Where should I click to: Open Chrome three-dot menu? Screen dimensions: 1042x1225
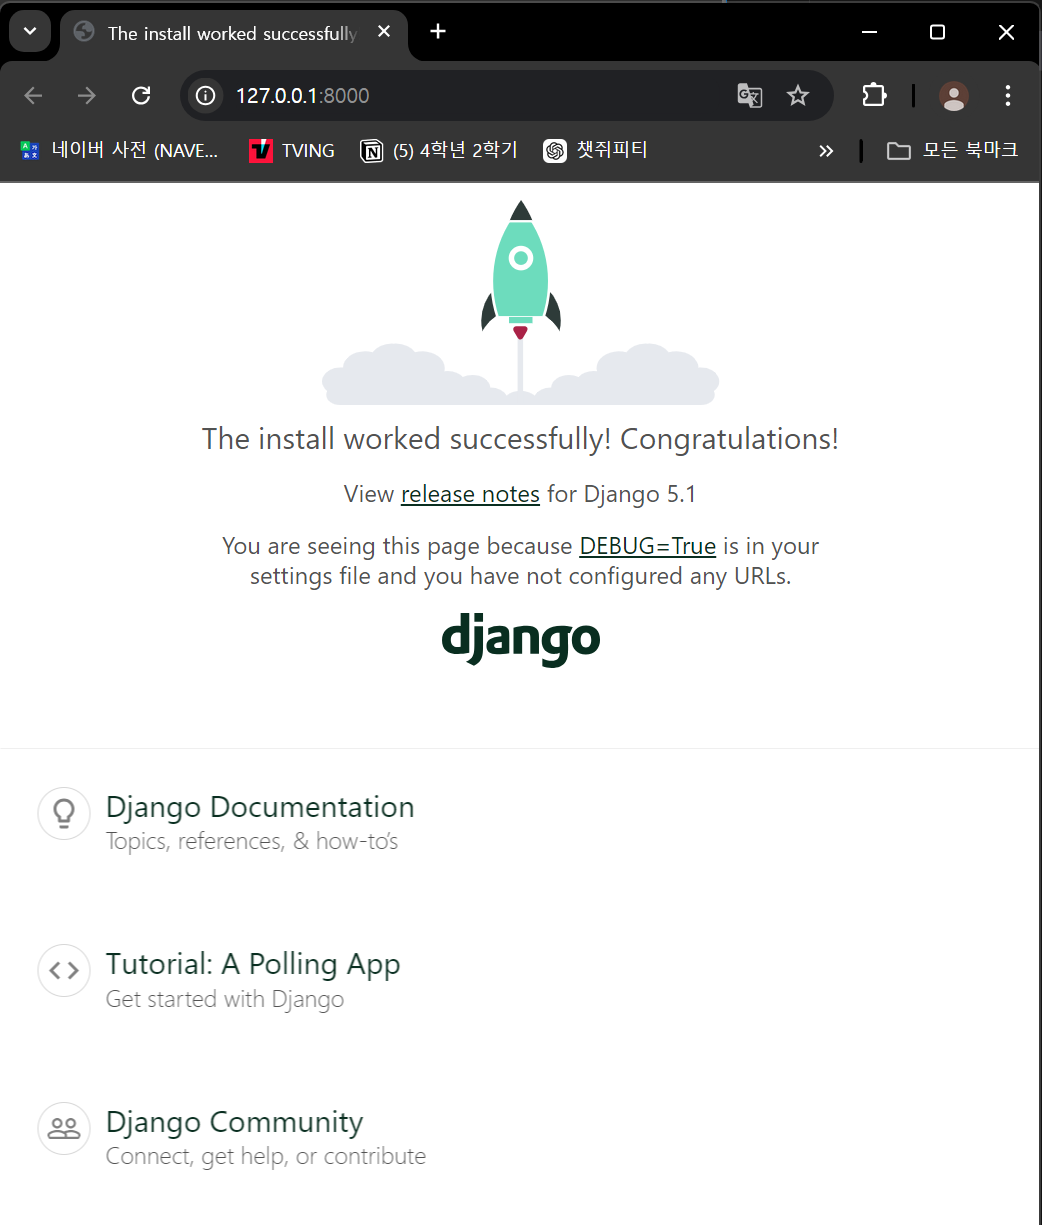point(1007,96)
